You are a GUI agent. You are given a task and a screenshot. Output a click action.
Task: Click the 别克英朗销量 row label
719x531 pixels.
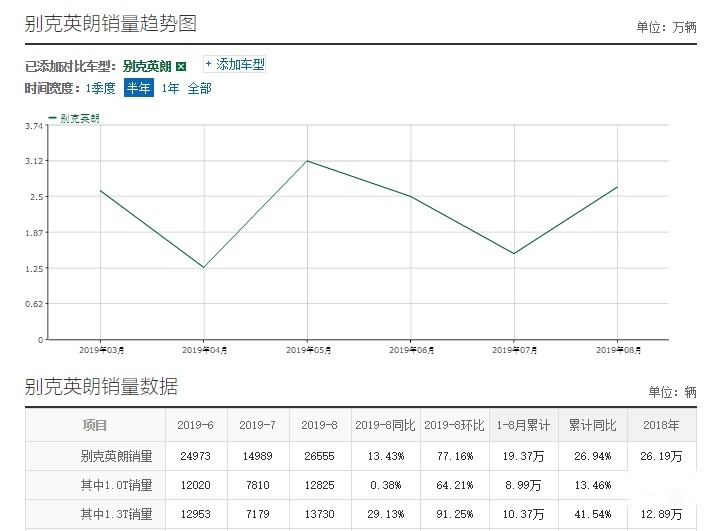tap(116, 456)
